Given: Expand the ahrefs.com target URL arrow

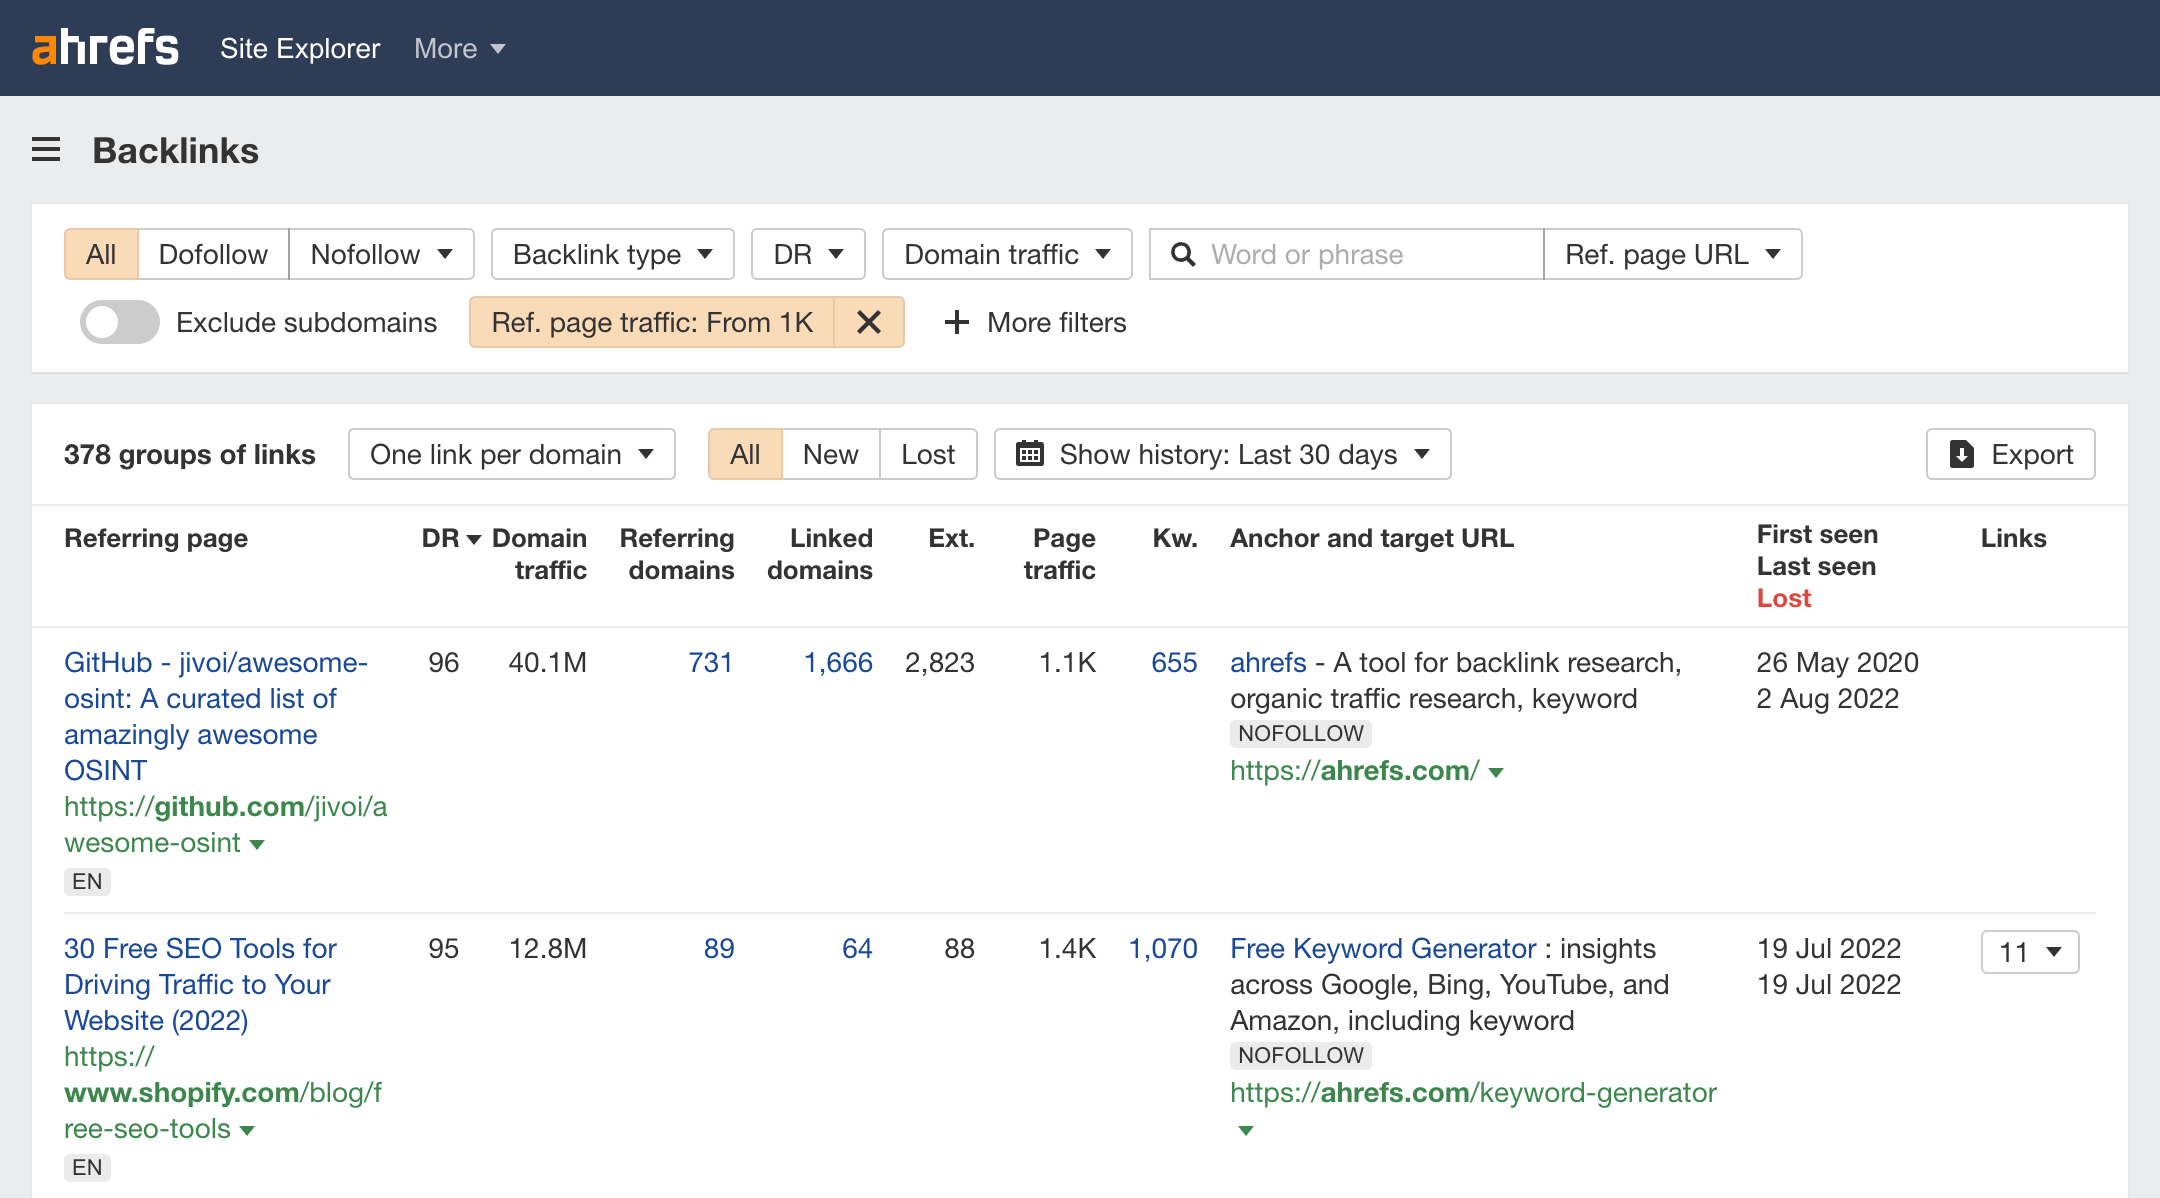Looking at the screenshot, I should (x=1496, y=772).
